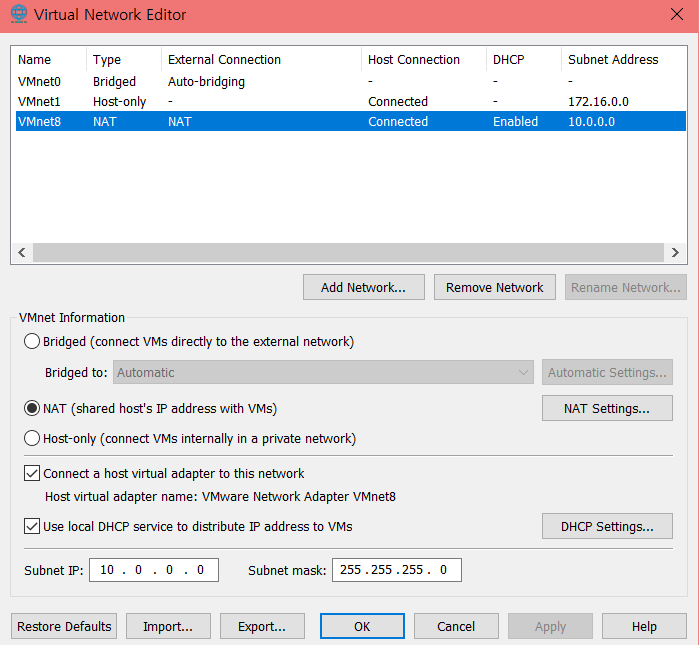Screen dimensions: 699x645
Task: Open the Bridged to Automatic dropdown
Action: click(323, 372)
